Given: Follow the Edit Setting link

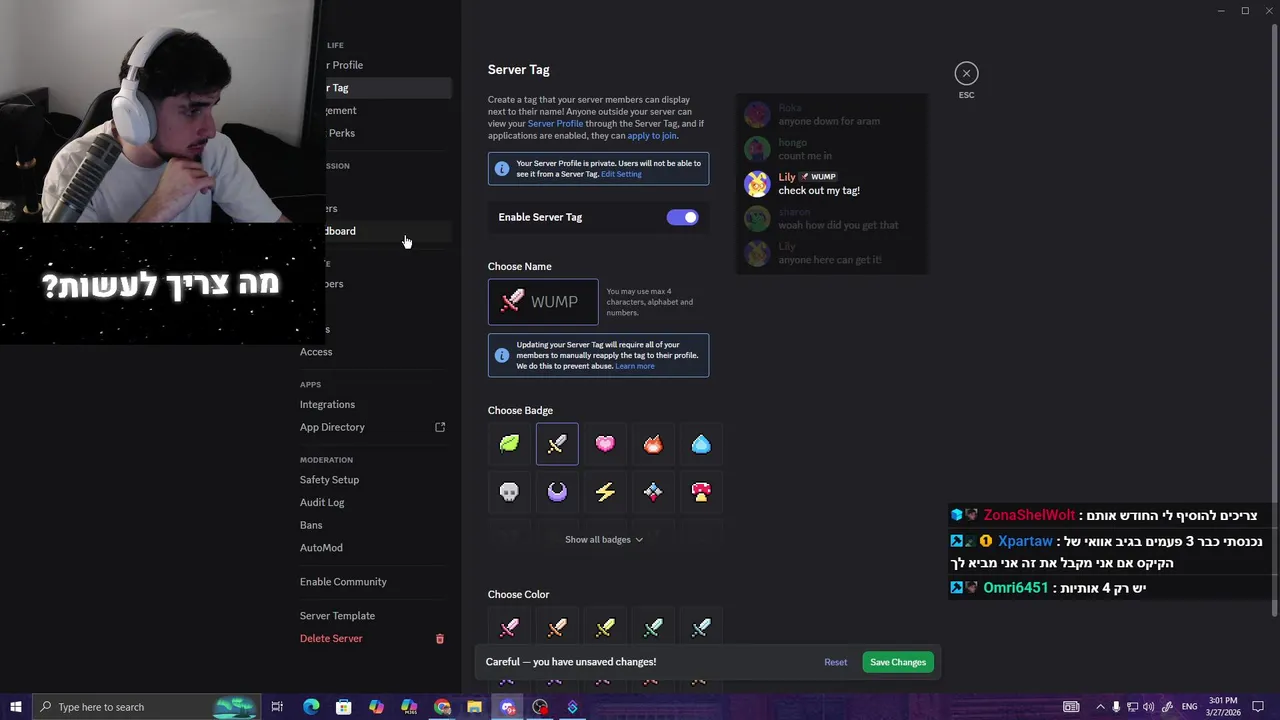Looking at the screenshot, I should [621, 174].
